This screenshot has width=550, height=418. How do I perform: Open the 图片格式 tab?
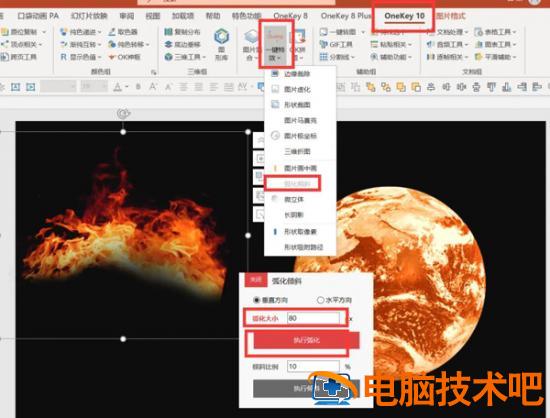[450, 16]
